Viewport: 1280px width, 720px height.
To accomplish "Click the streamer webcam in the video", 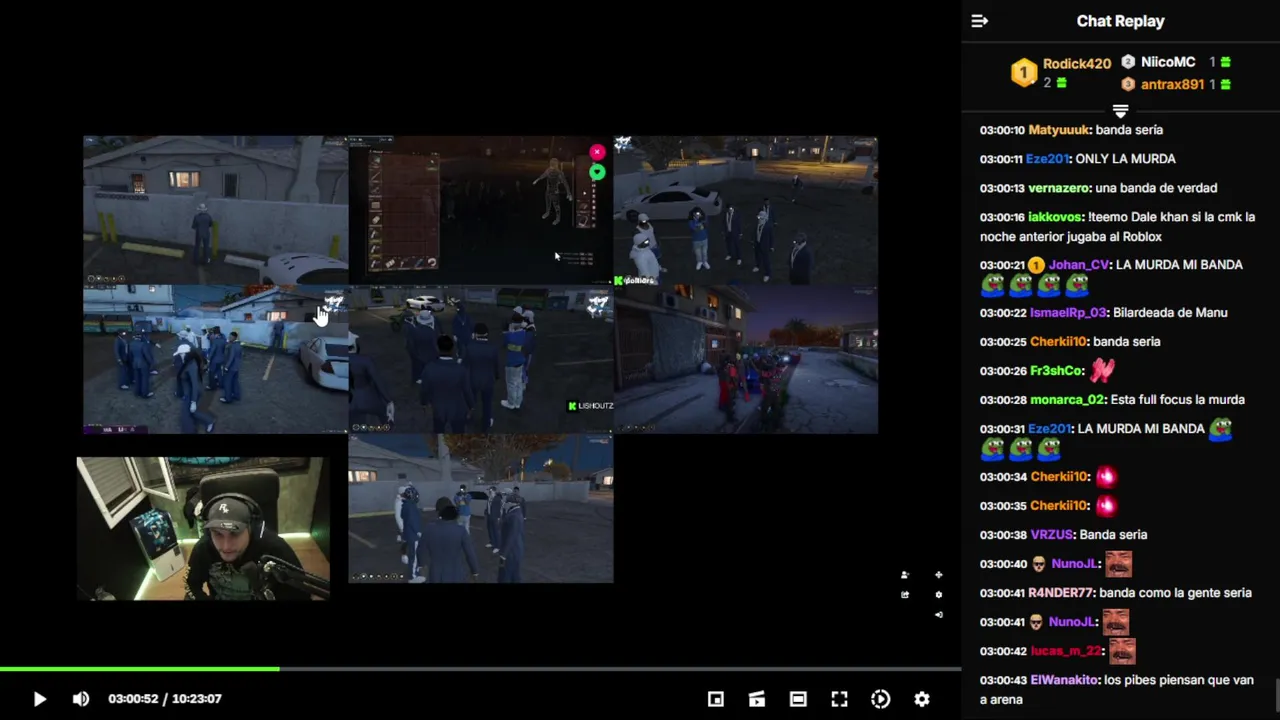I will click(x=203, y=528).
